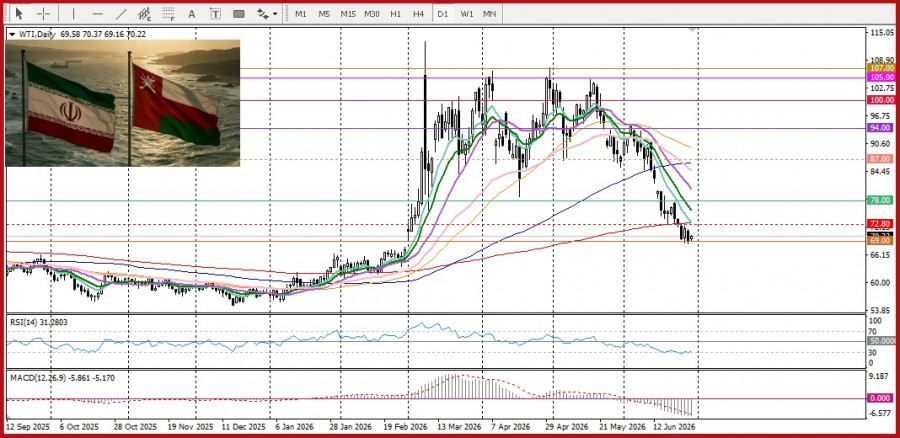Click the Iran and Oman flags image
The width and height of the screenshot is (900, 438).
(122, 103)
